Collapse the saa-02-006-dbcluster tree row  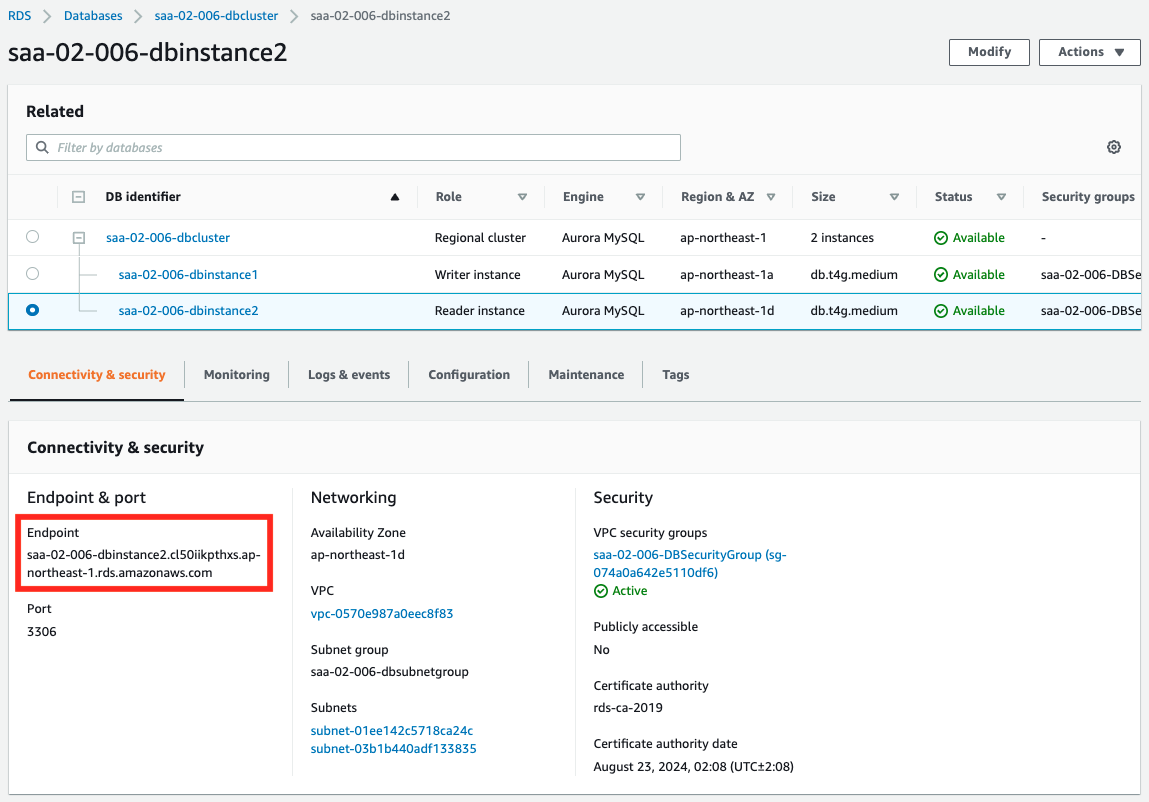click(x=79, y=238)
